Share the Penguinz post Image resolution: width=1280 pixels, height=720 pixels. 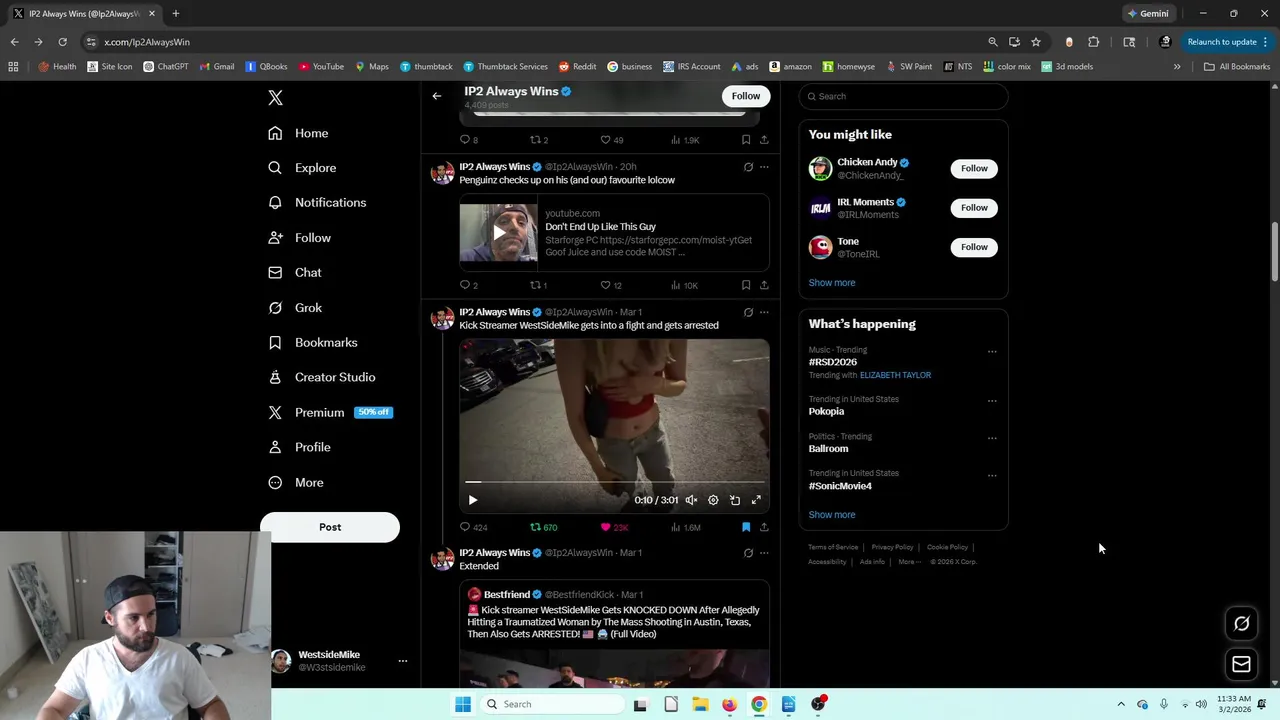(x=764, y=285)
